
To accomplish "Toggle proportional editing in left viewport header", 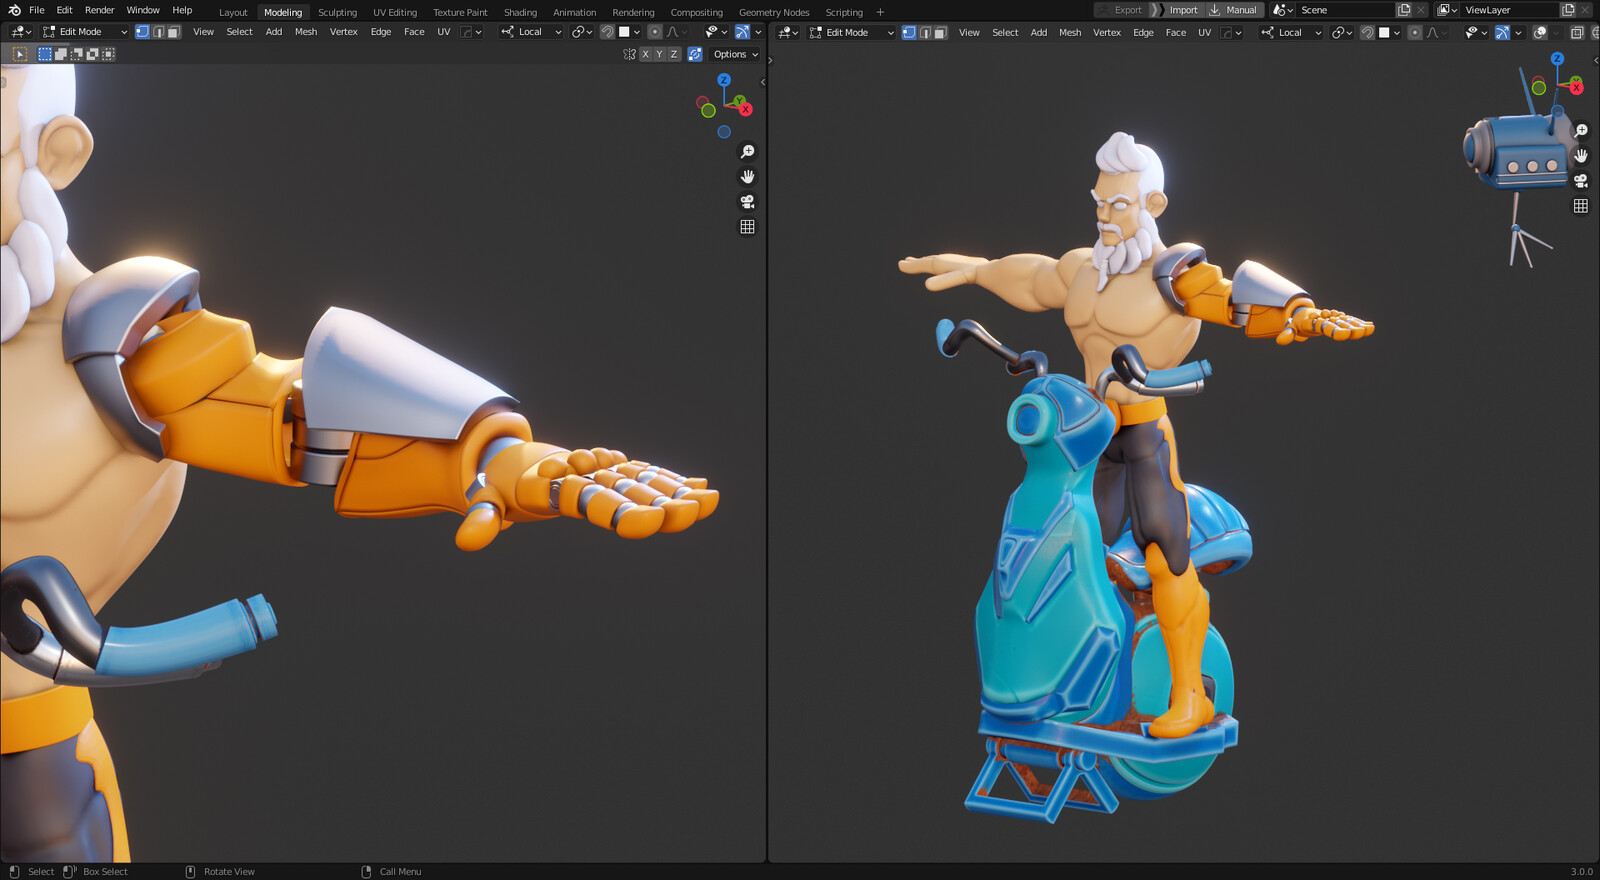I will point(655,32).
